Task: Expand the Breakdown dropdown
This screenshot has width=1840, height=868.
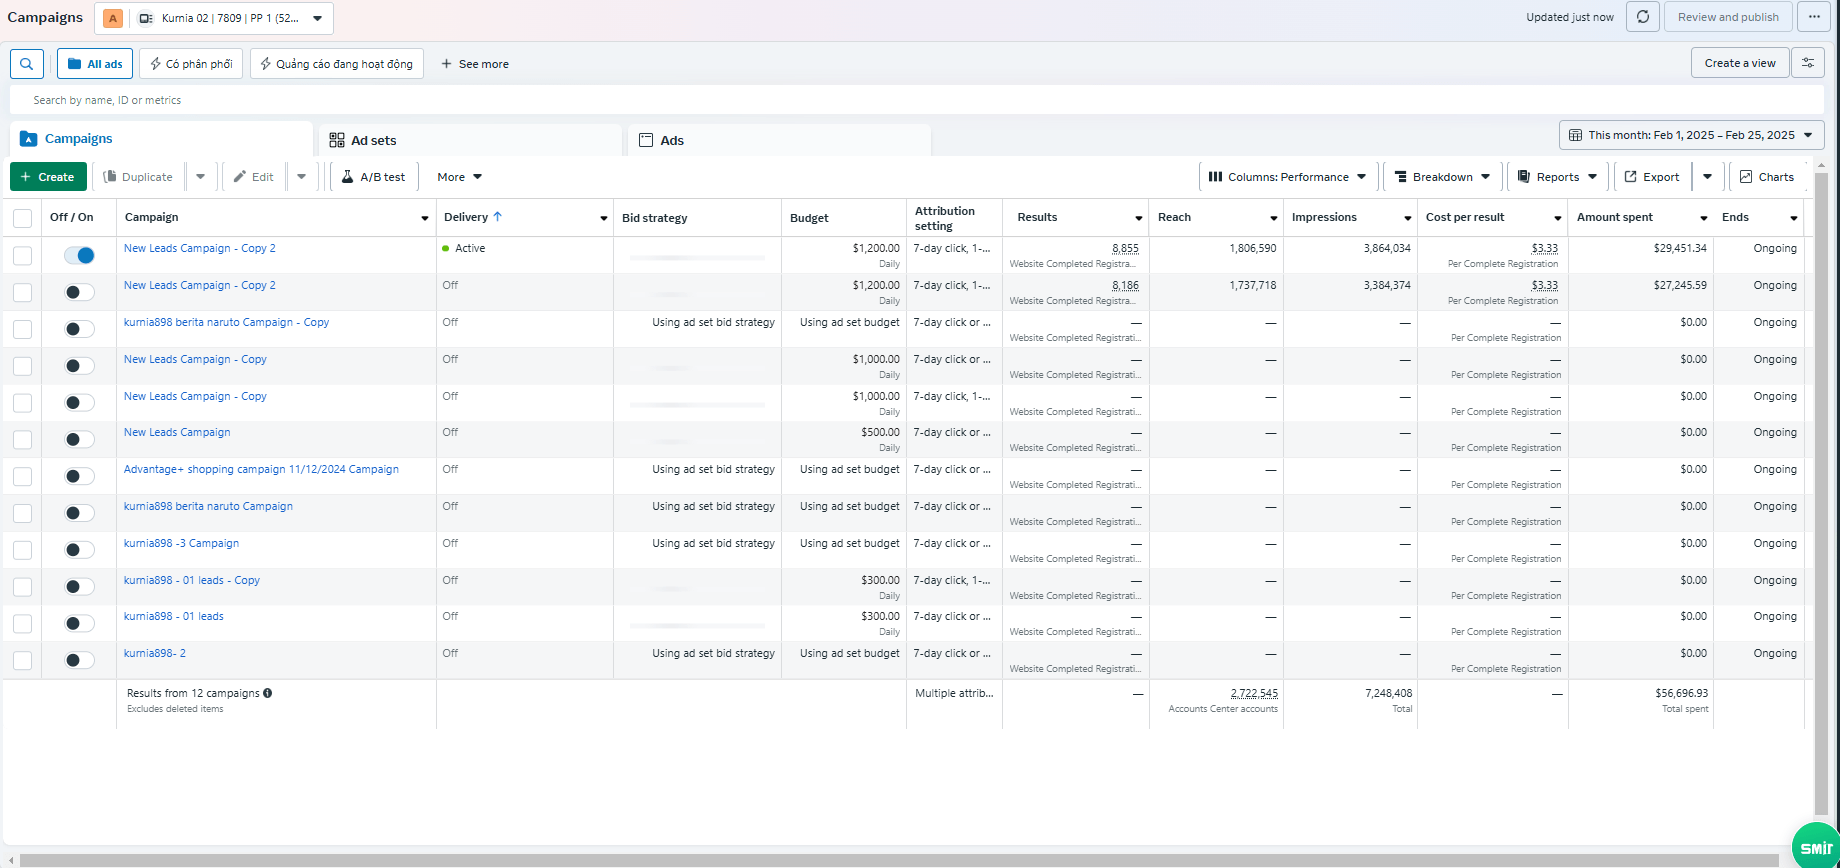Action: [x=1442, y=177]
